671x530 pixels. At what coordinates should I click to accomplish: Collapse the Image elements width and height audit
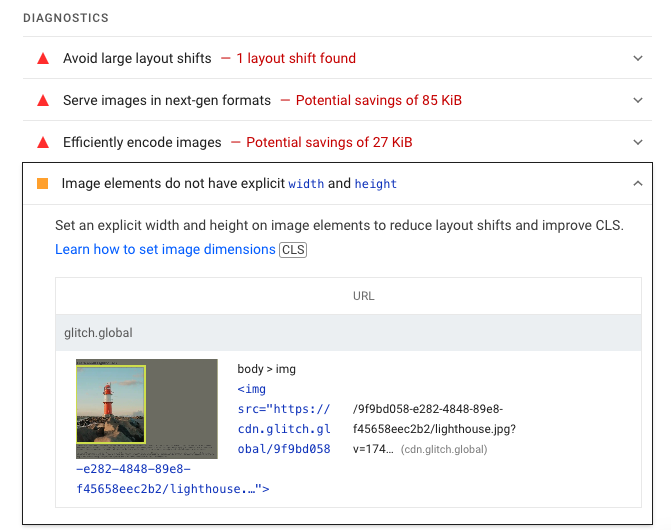pyautogui.click(x=638, y=184)
